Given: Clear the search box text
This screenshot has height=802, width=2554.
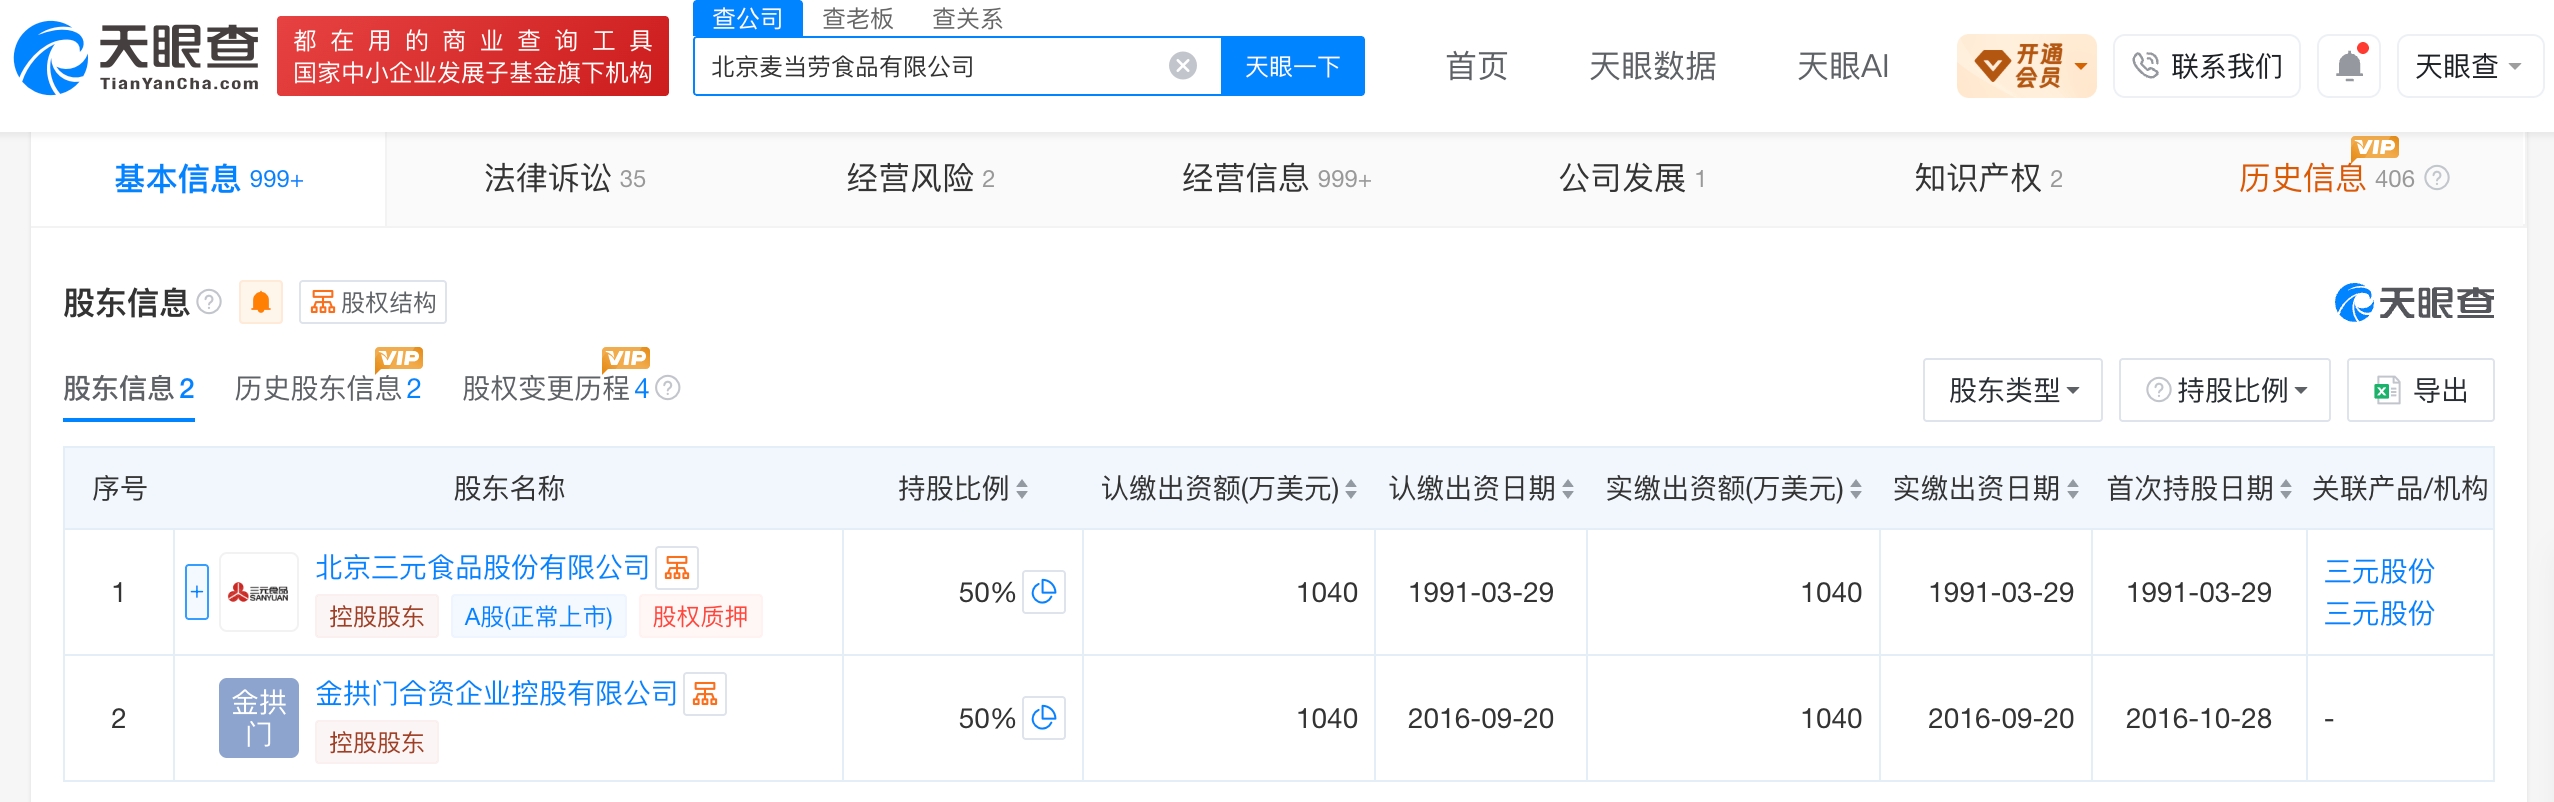Looking at the screenshot, I should (x=1183, y=66).
